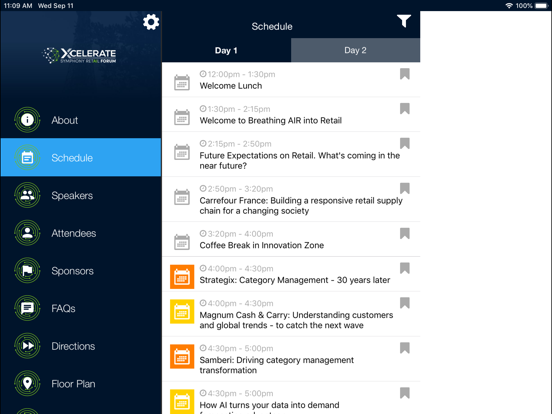
Task: Open Welcome to Breathing AIR into Retail
Action: [270, 121]
